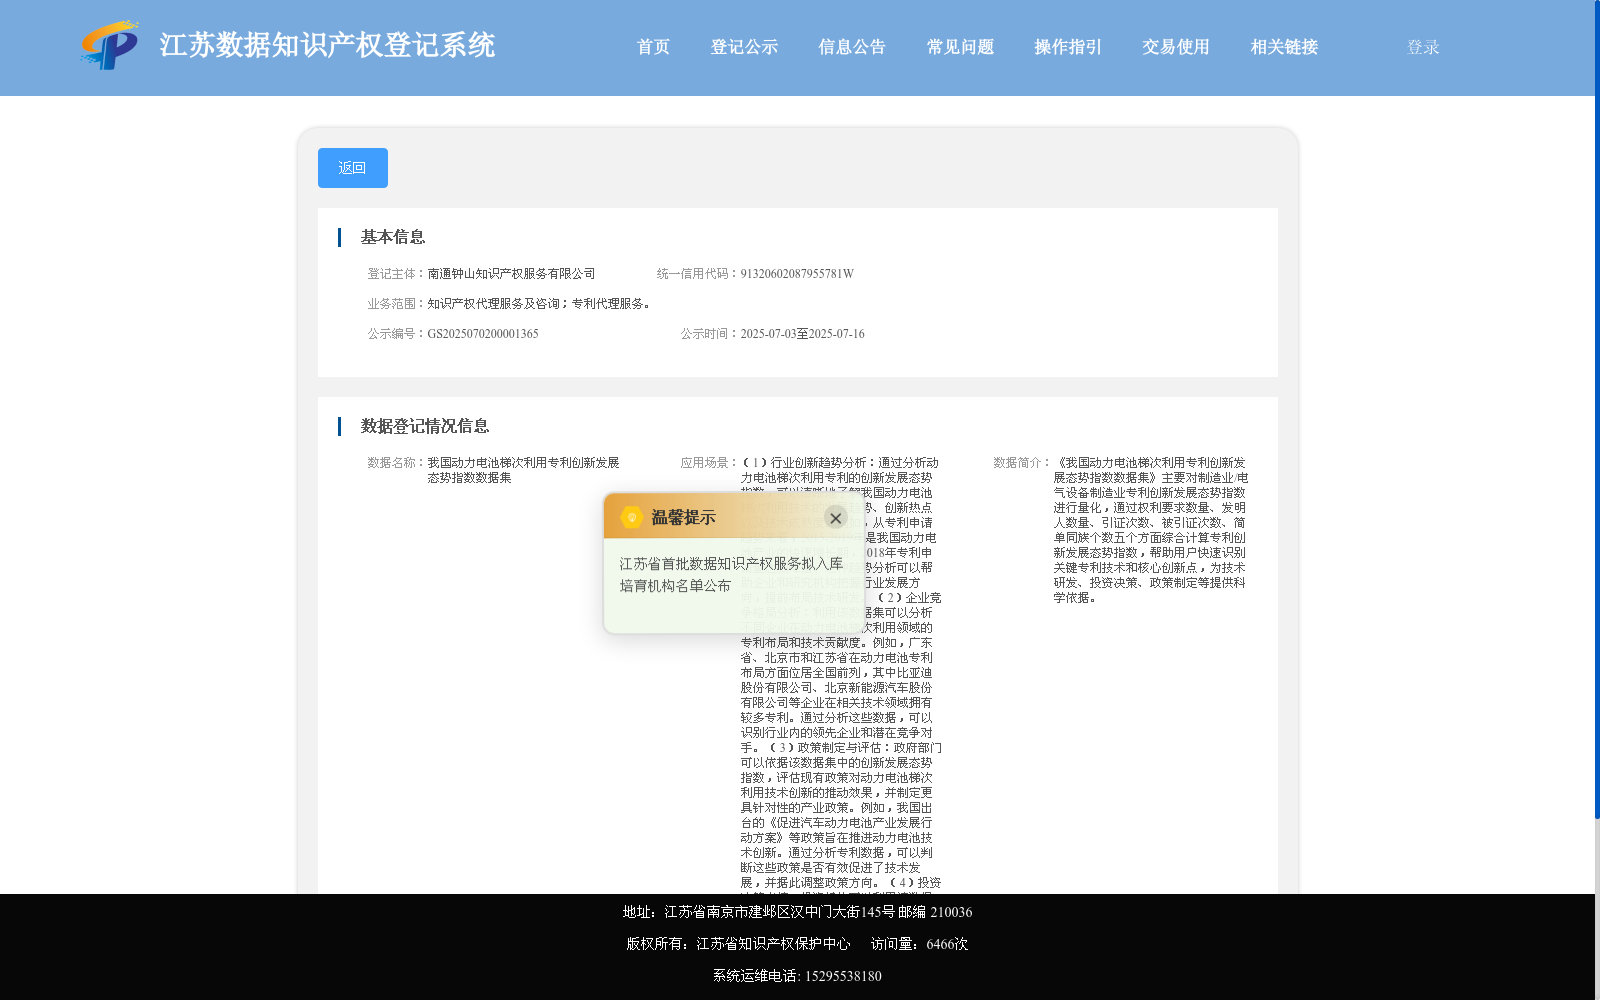The image size is (1600, 1000).
Task: Click the 数据简介 description text
Action: click(1150, 530)
